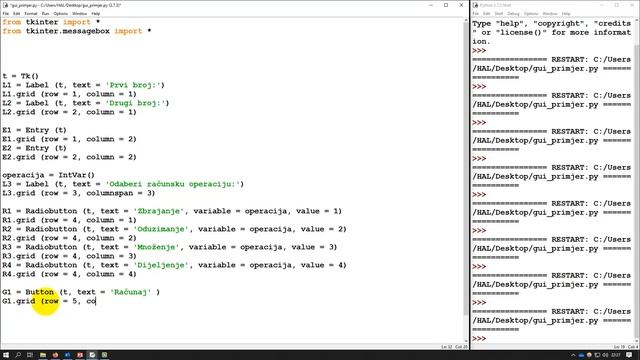Screen dimensions: 640x360
Task: Switch to active Python IDLE taskbar icon
Action: [92, 355]
